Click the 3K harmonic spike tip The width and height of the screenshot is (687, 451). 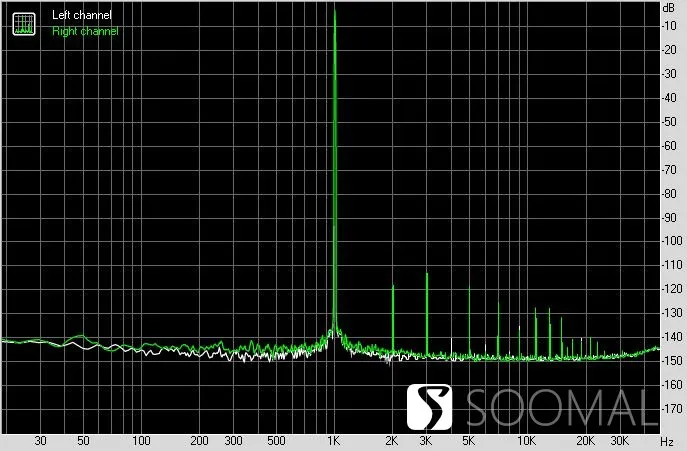(427, 274)
